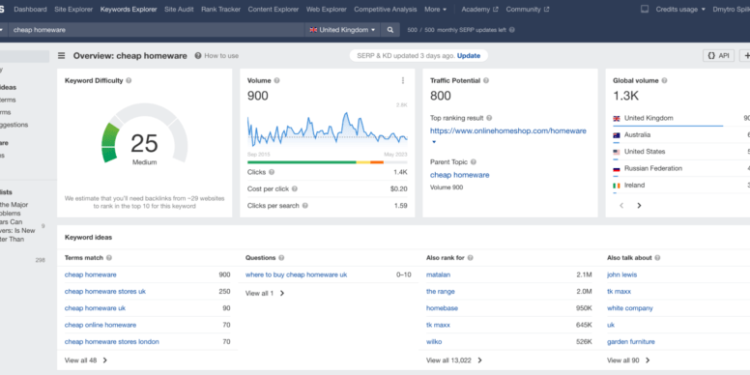Open white company keyword link
This screenshot has width=750, height=375.
(x=630, y=308)
